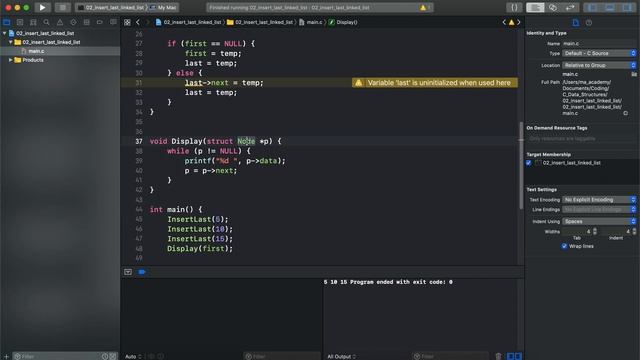Toggle the Navigator panel visibility
This screenshot has width=640, height=360.
pyautogui.click(x=592, y=7)
